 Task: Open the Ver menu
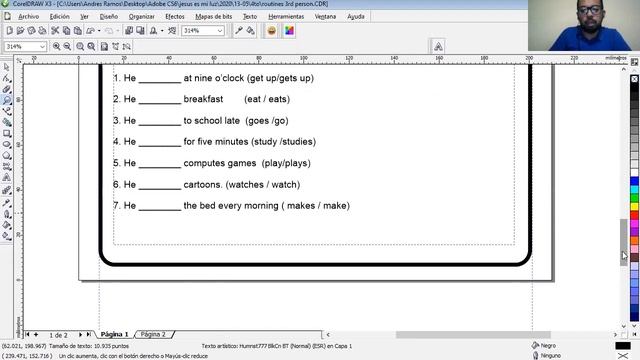pos(84,16)
